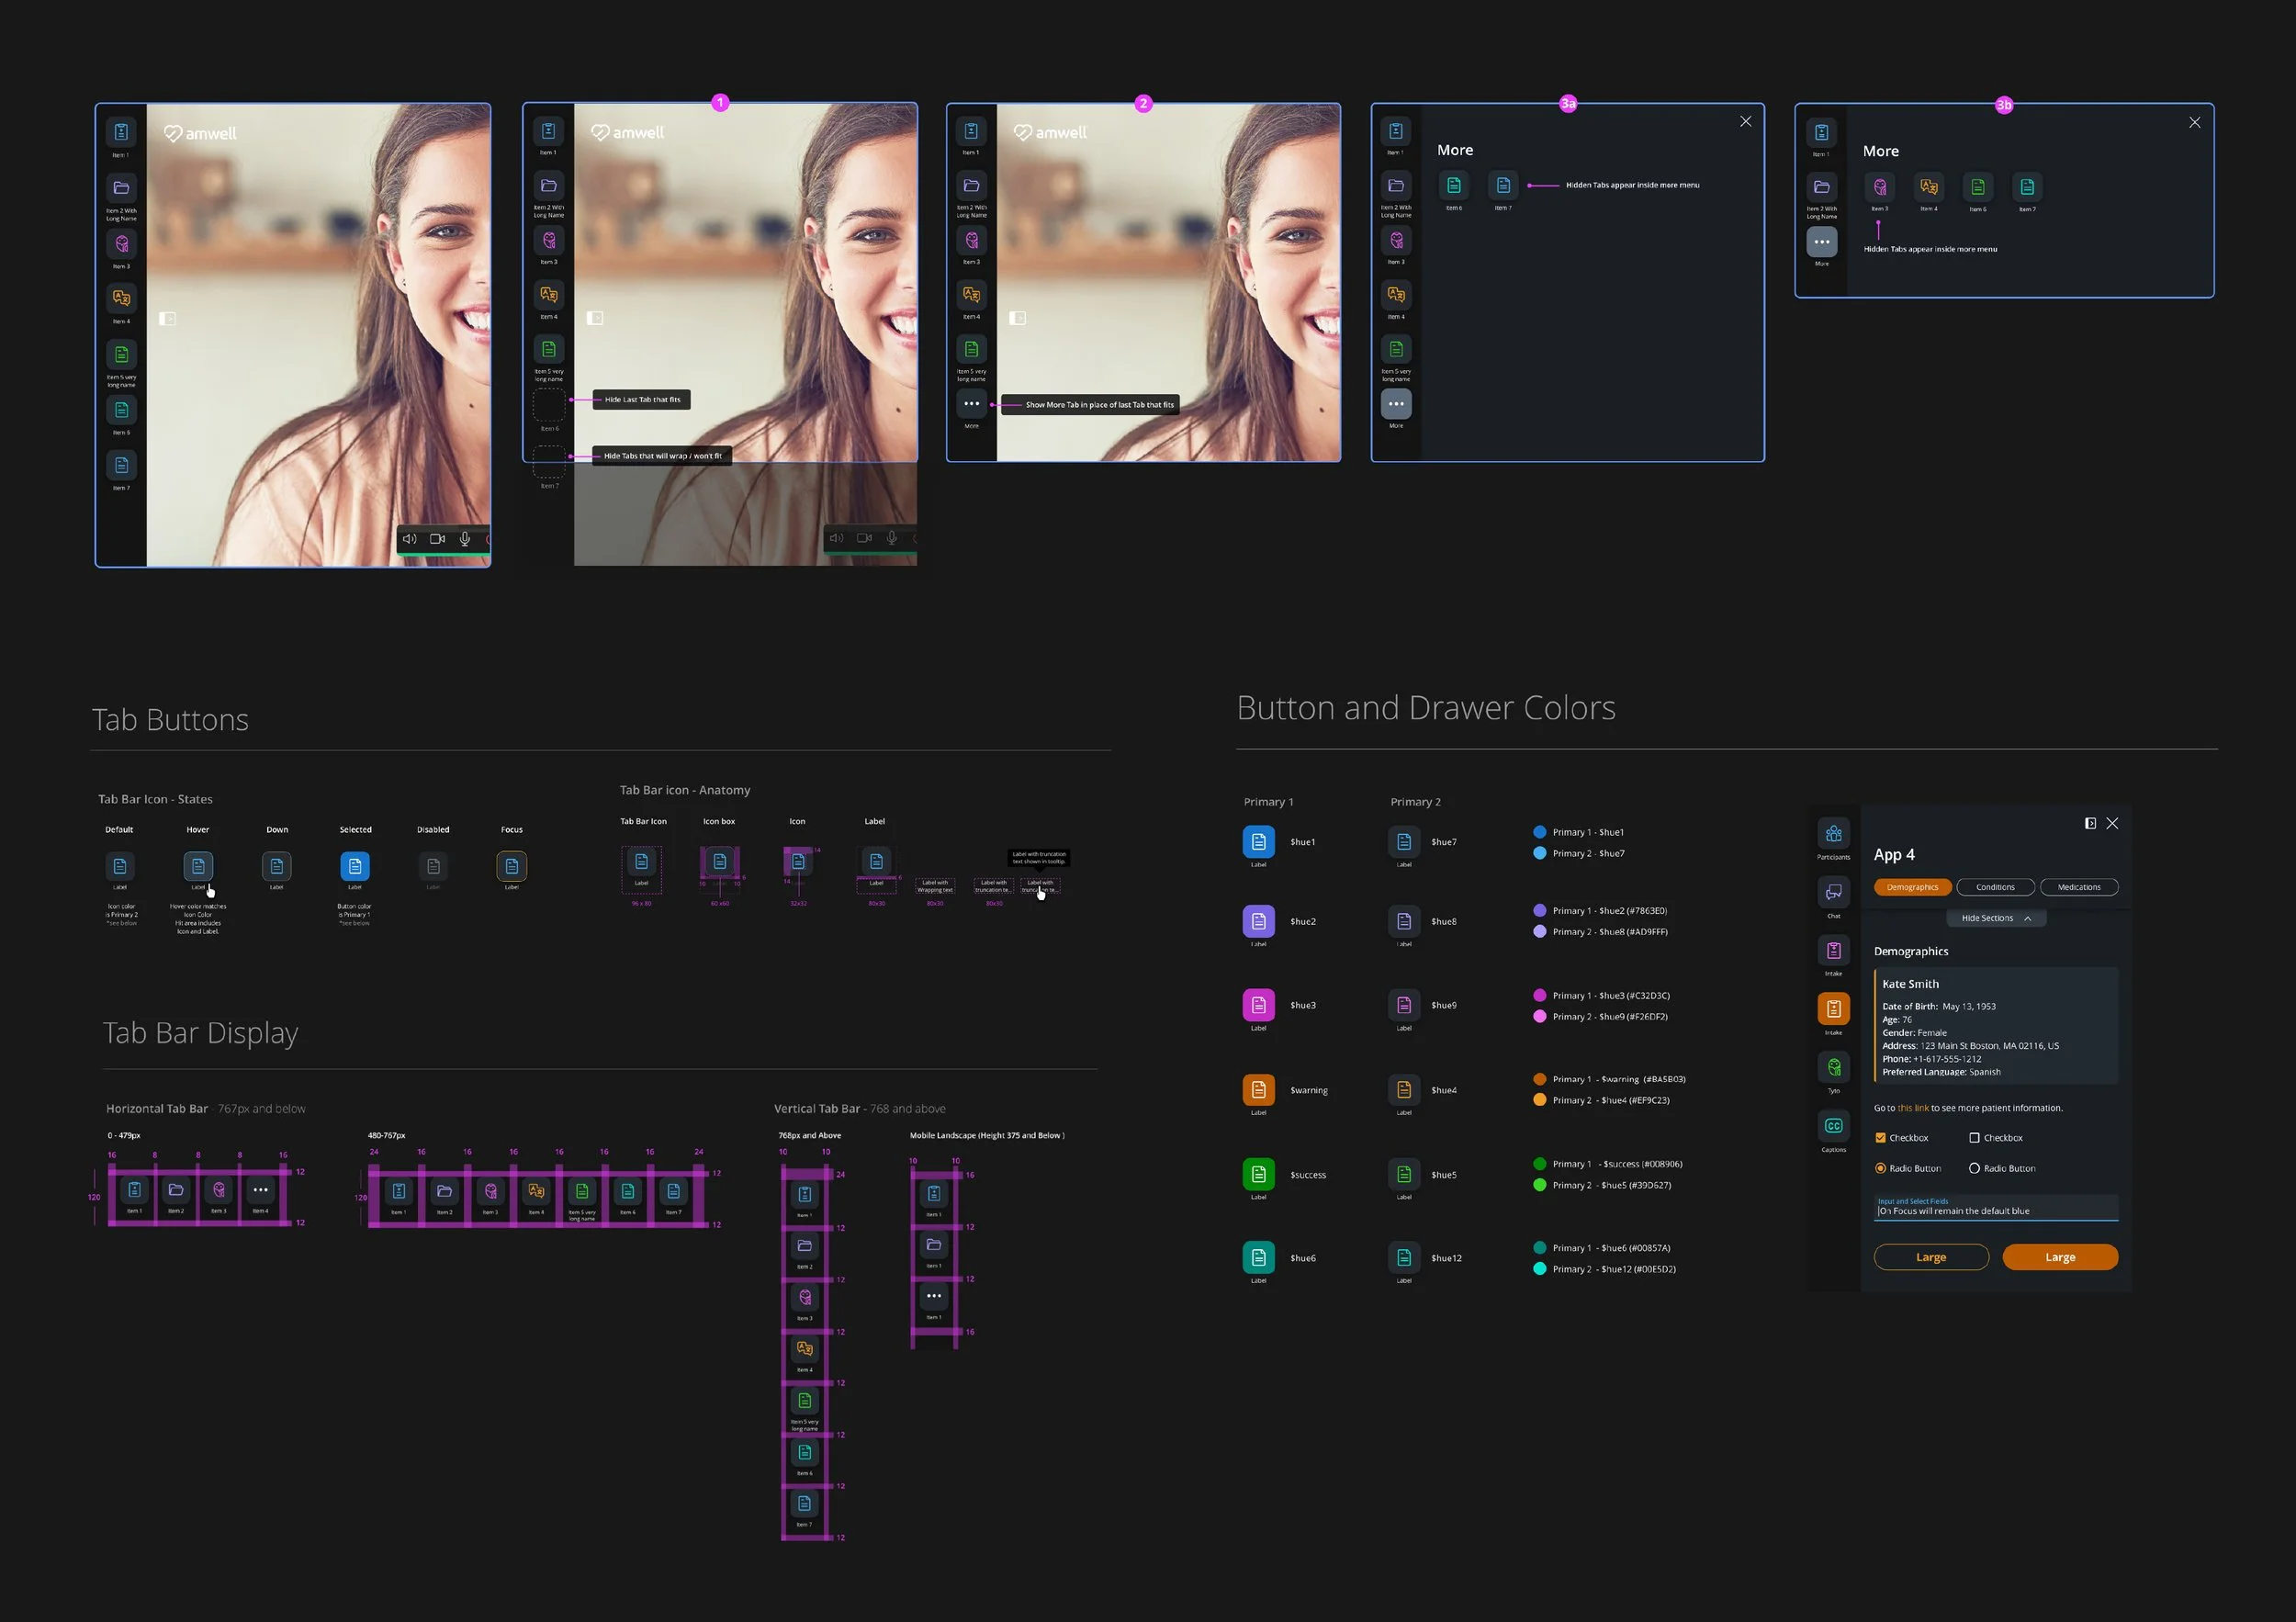
Task: Click the Tyto owl icon
Action: point(1833,1067)
